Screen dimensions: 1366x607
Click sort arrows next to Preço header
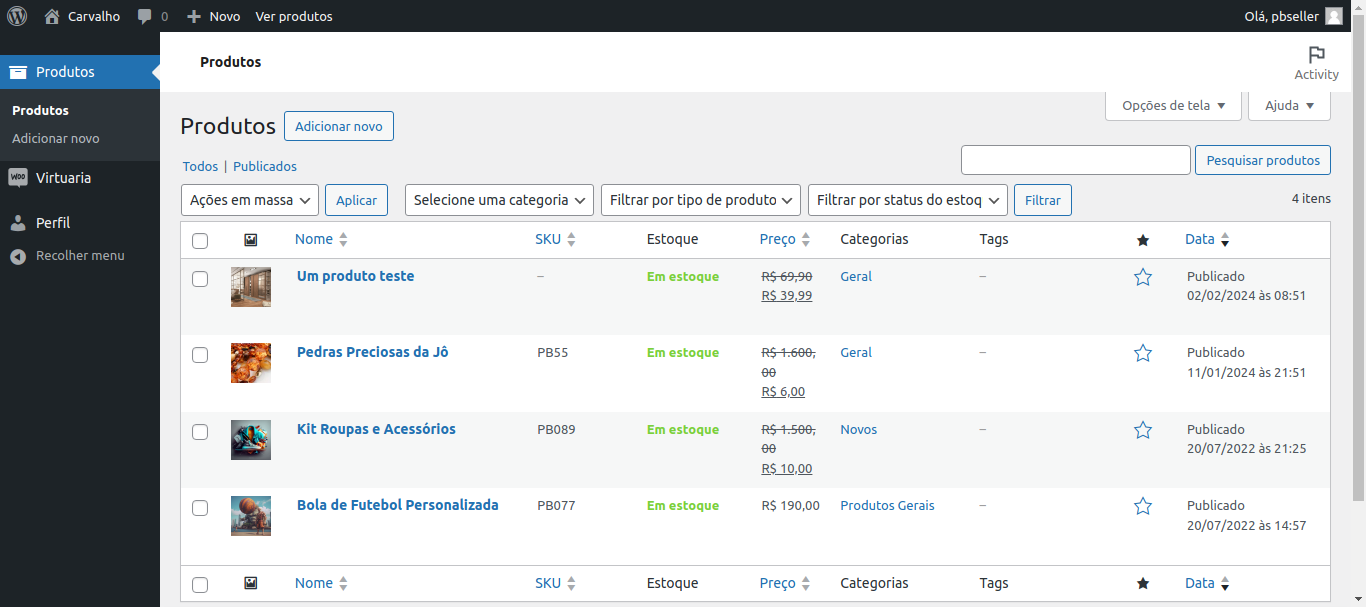pyautogui.click(x=806, y=240)
